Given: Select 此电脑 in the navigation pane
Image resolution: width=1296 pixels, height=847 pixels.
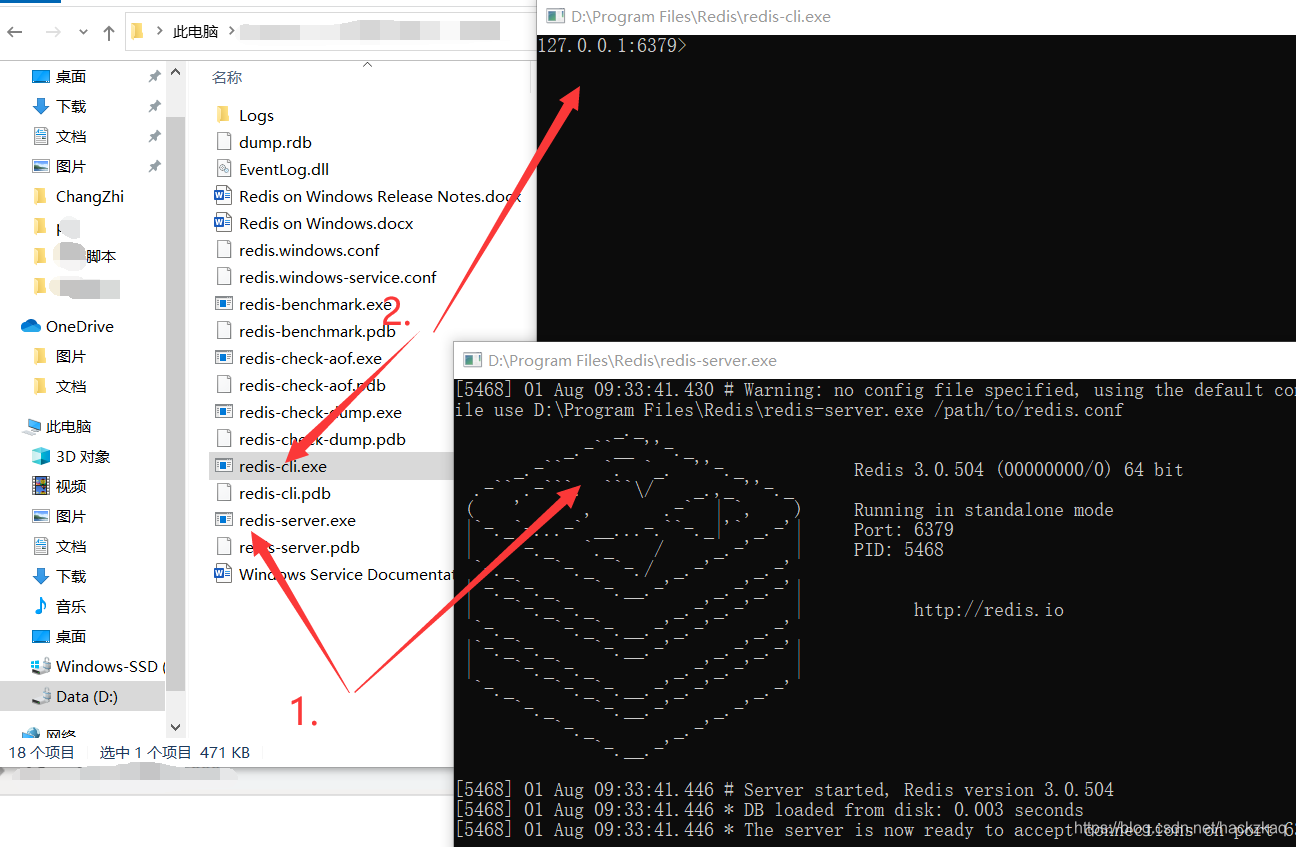Looking at the screenshot, I should click(x=69, y=426).
